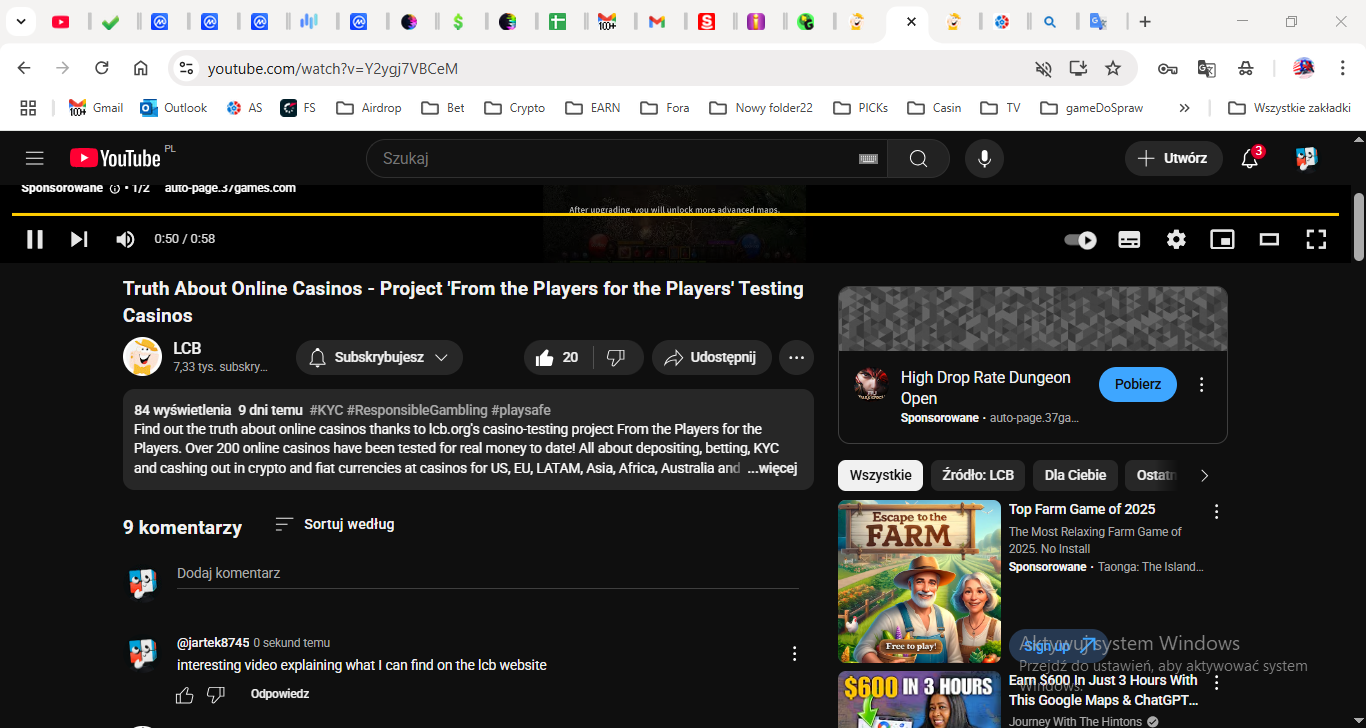Show more filter chips with arrow
1366x728 pixels.
pos(1204,475)
